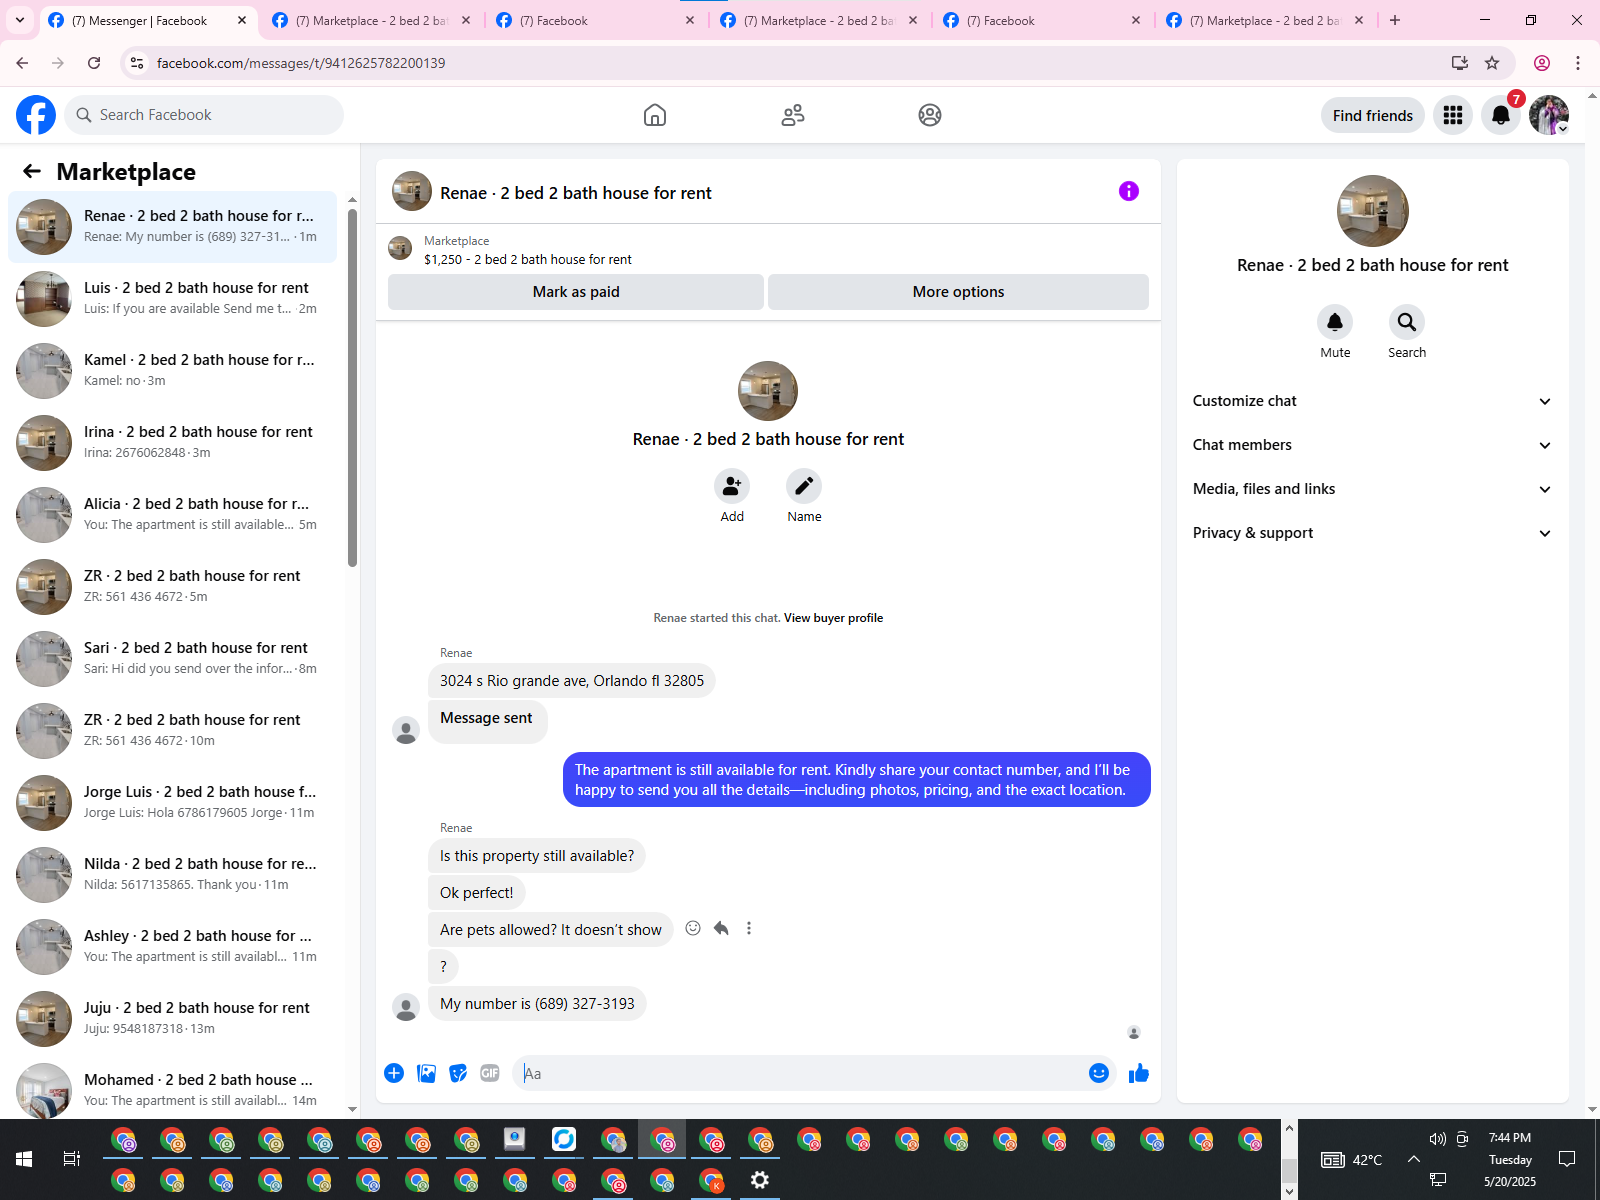The height and width of the screenshot is (1200, 1600).
Task: Open the Home feed icon
Action: [x=655, y=115]
